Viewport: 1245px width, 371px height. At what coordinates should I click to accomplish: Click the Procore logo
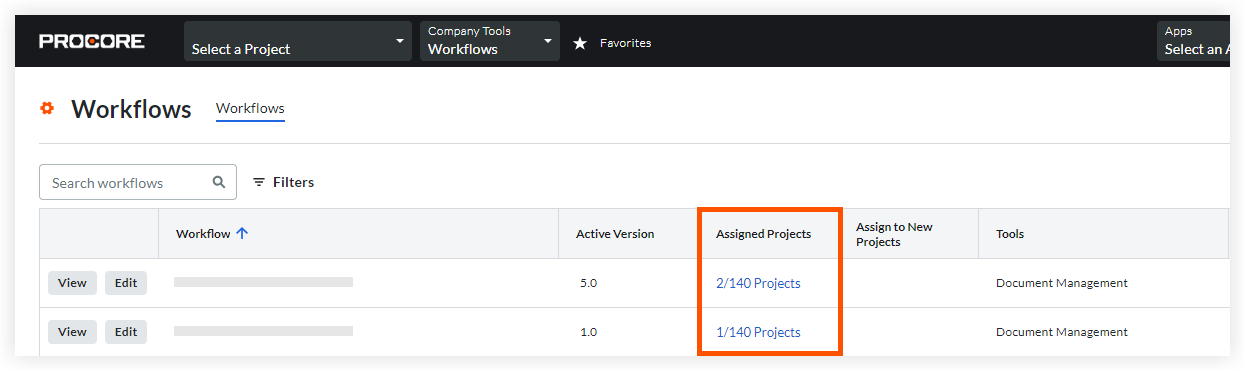[x=92, y=42]
